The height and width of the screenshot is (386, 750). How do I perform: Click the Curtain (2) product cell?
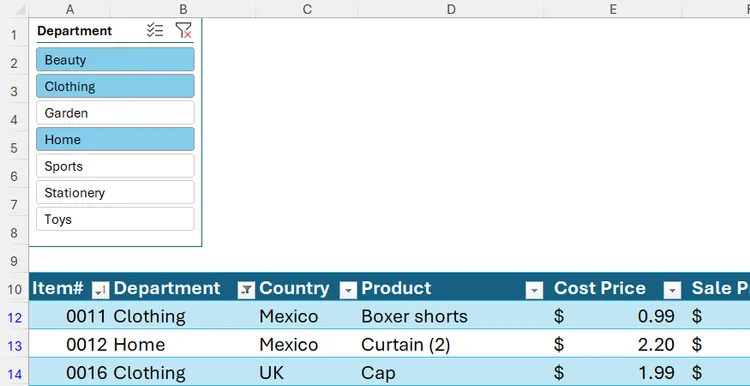(x=451, y=344)
